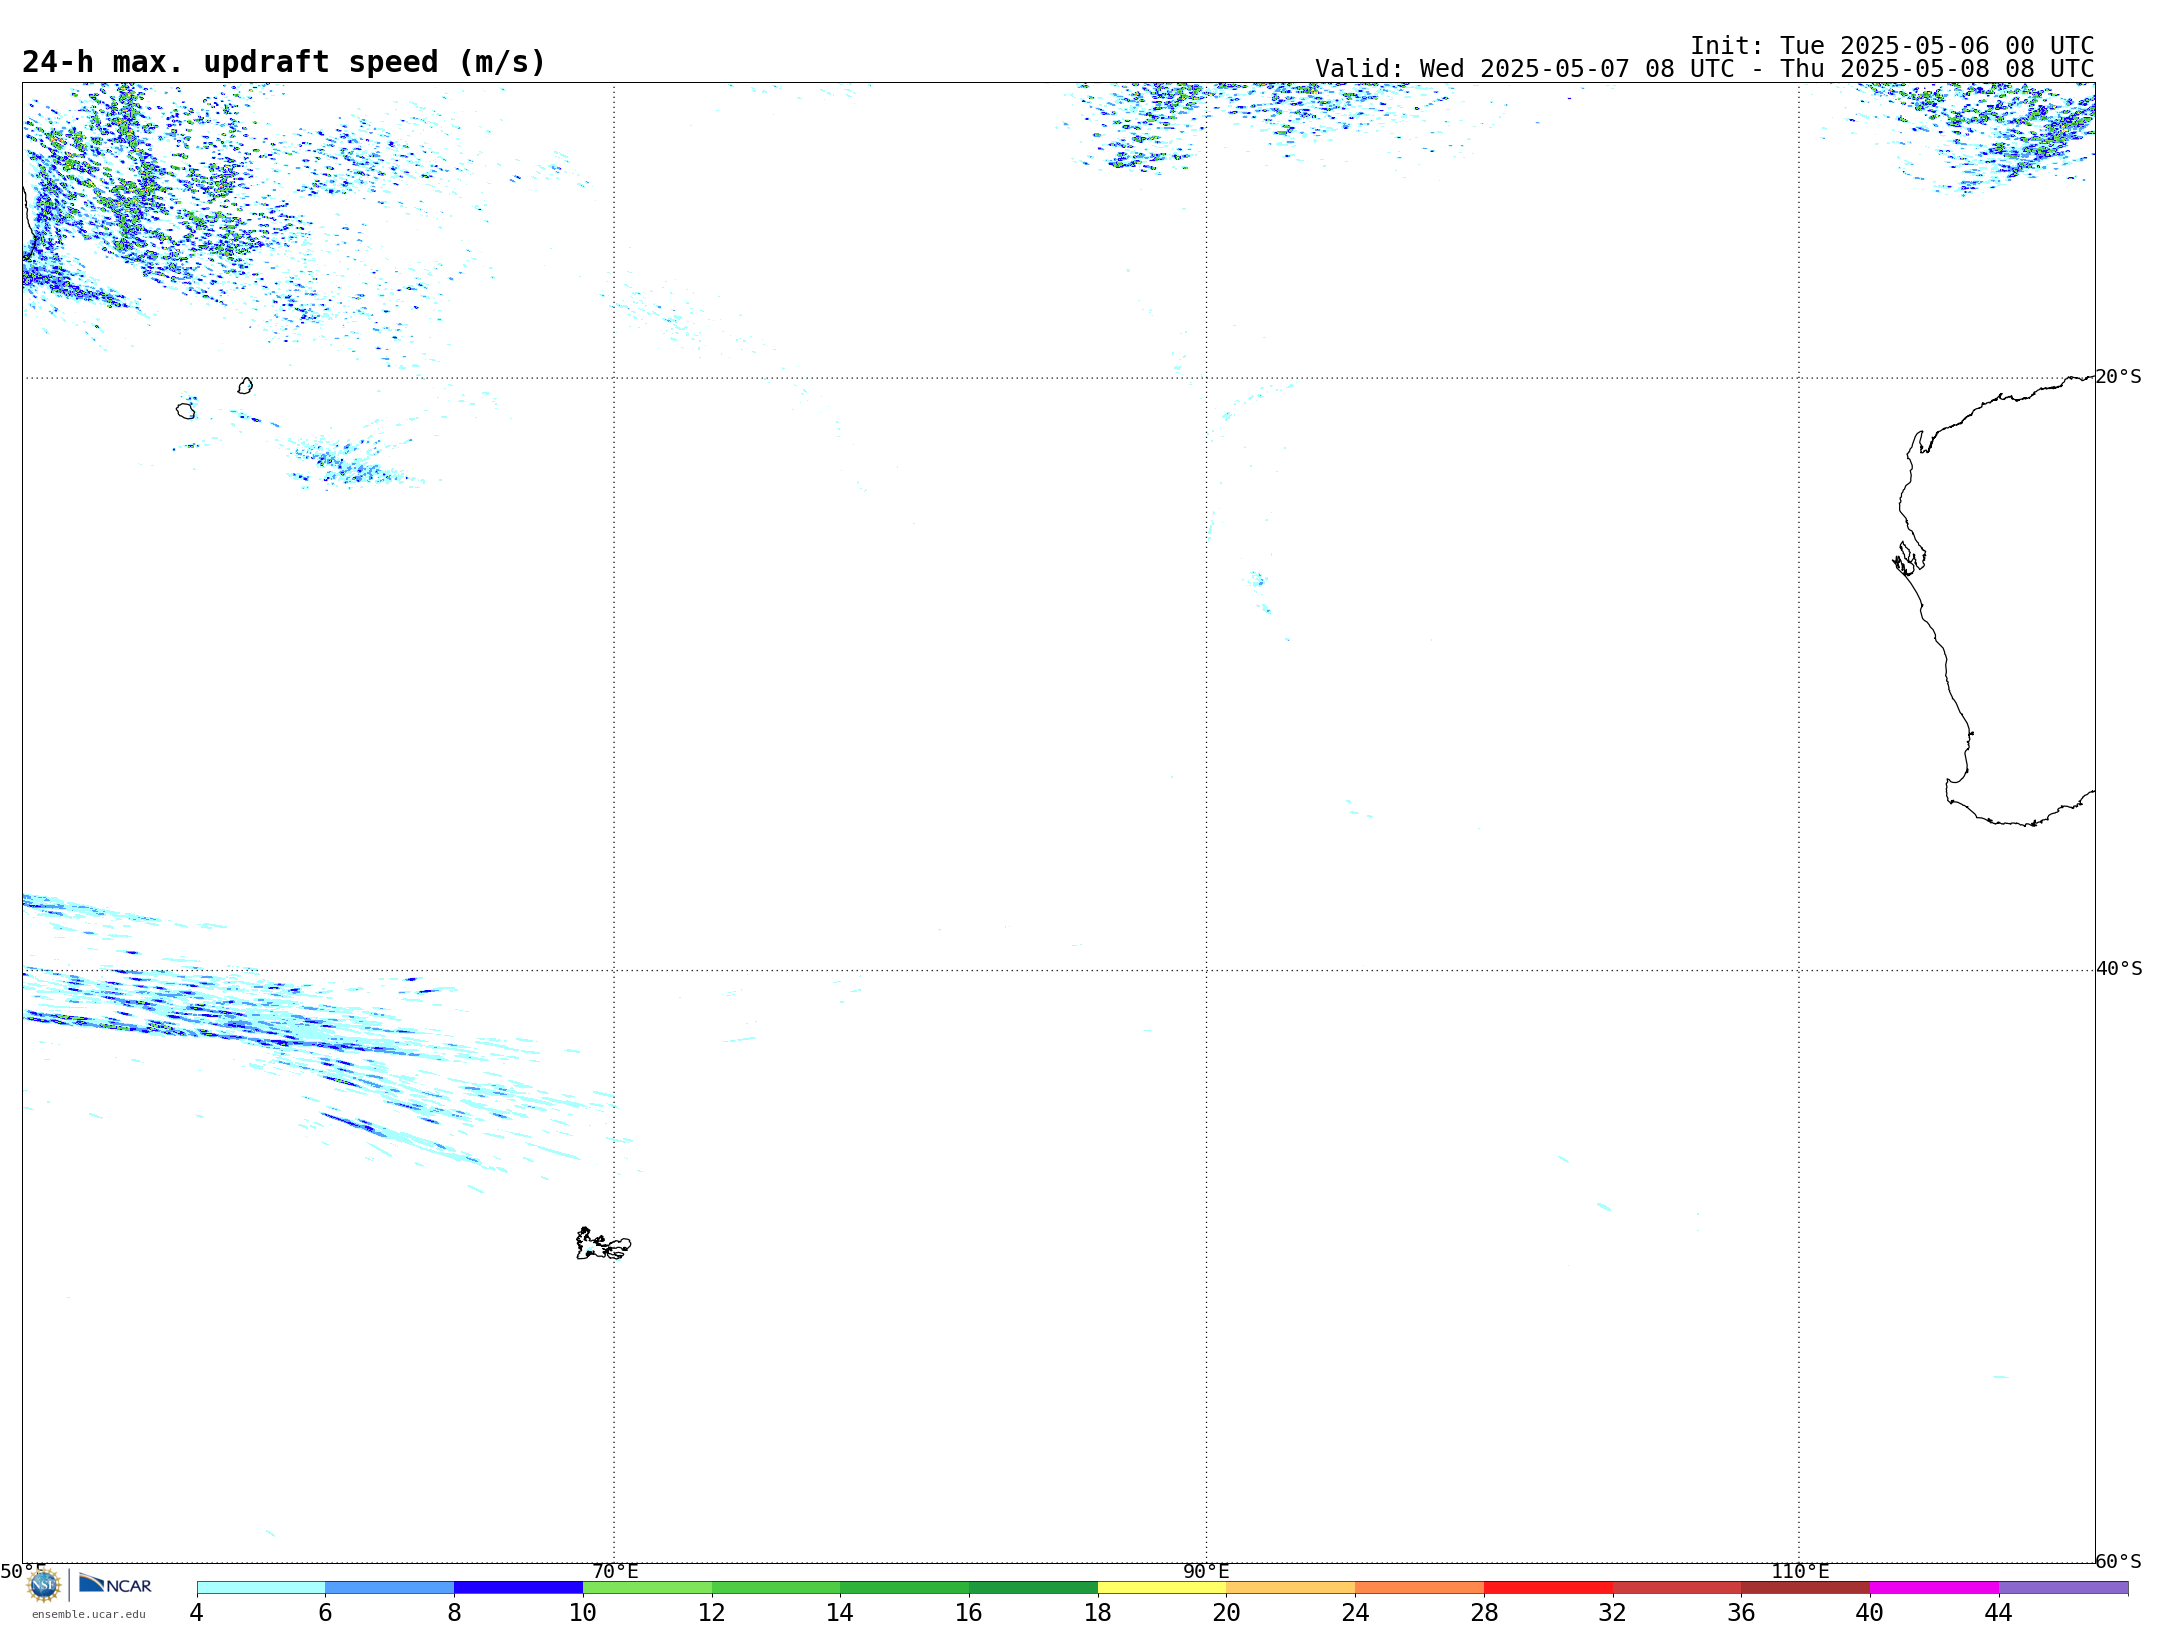Select the bright red 28-32 color swatch
This screenshot has height=1626, width=2160.
[1548, 1588]
